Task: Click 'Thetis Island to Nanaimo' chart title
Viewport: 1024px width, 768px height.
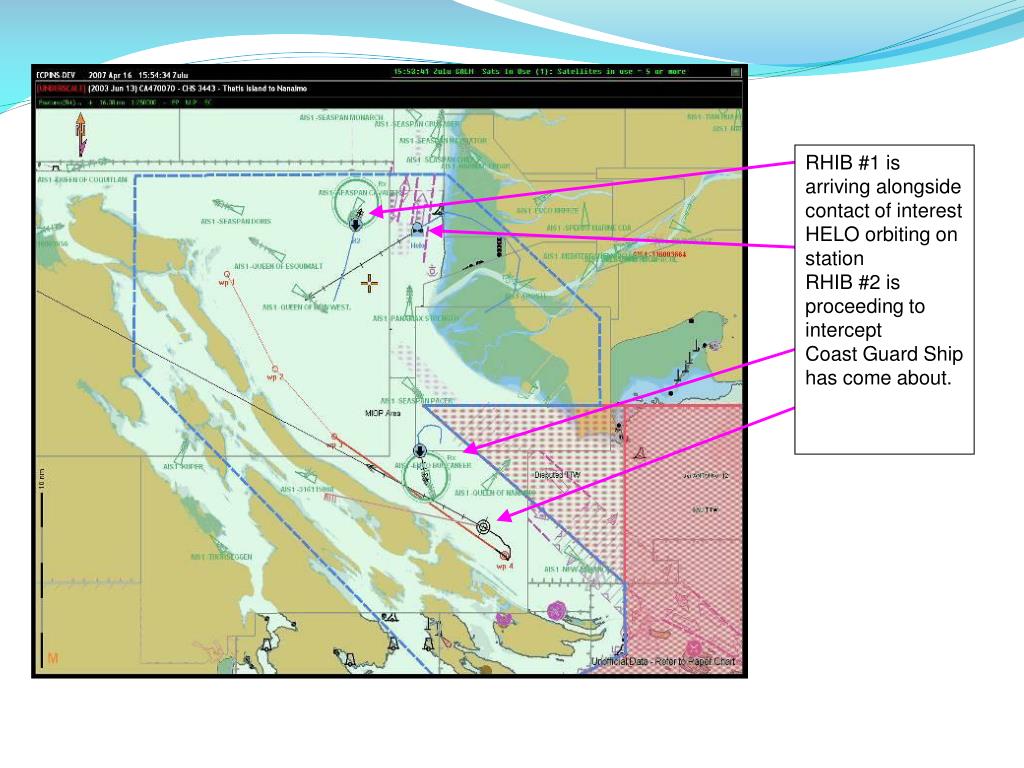Action: 264,88
